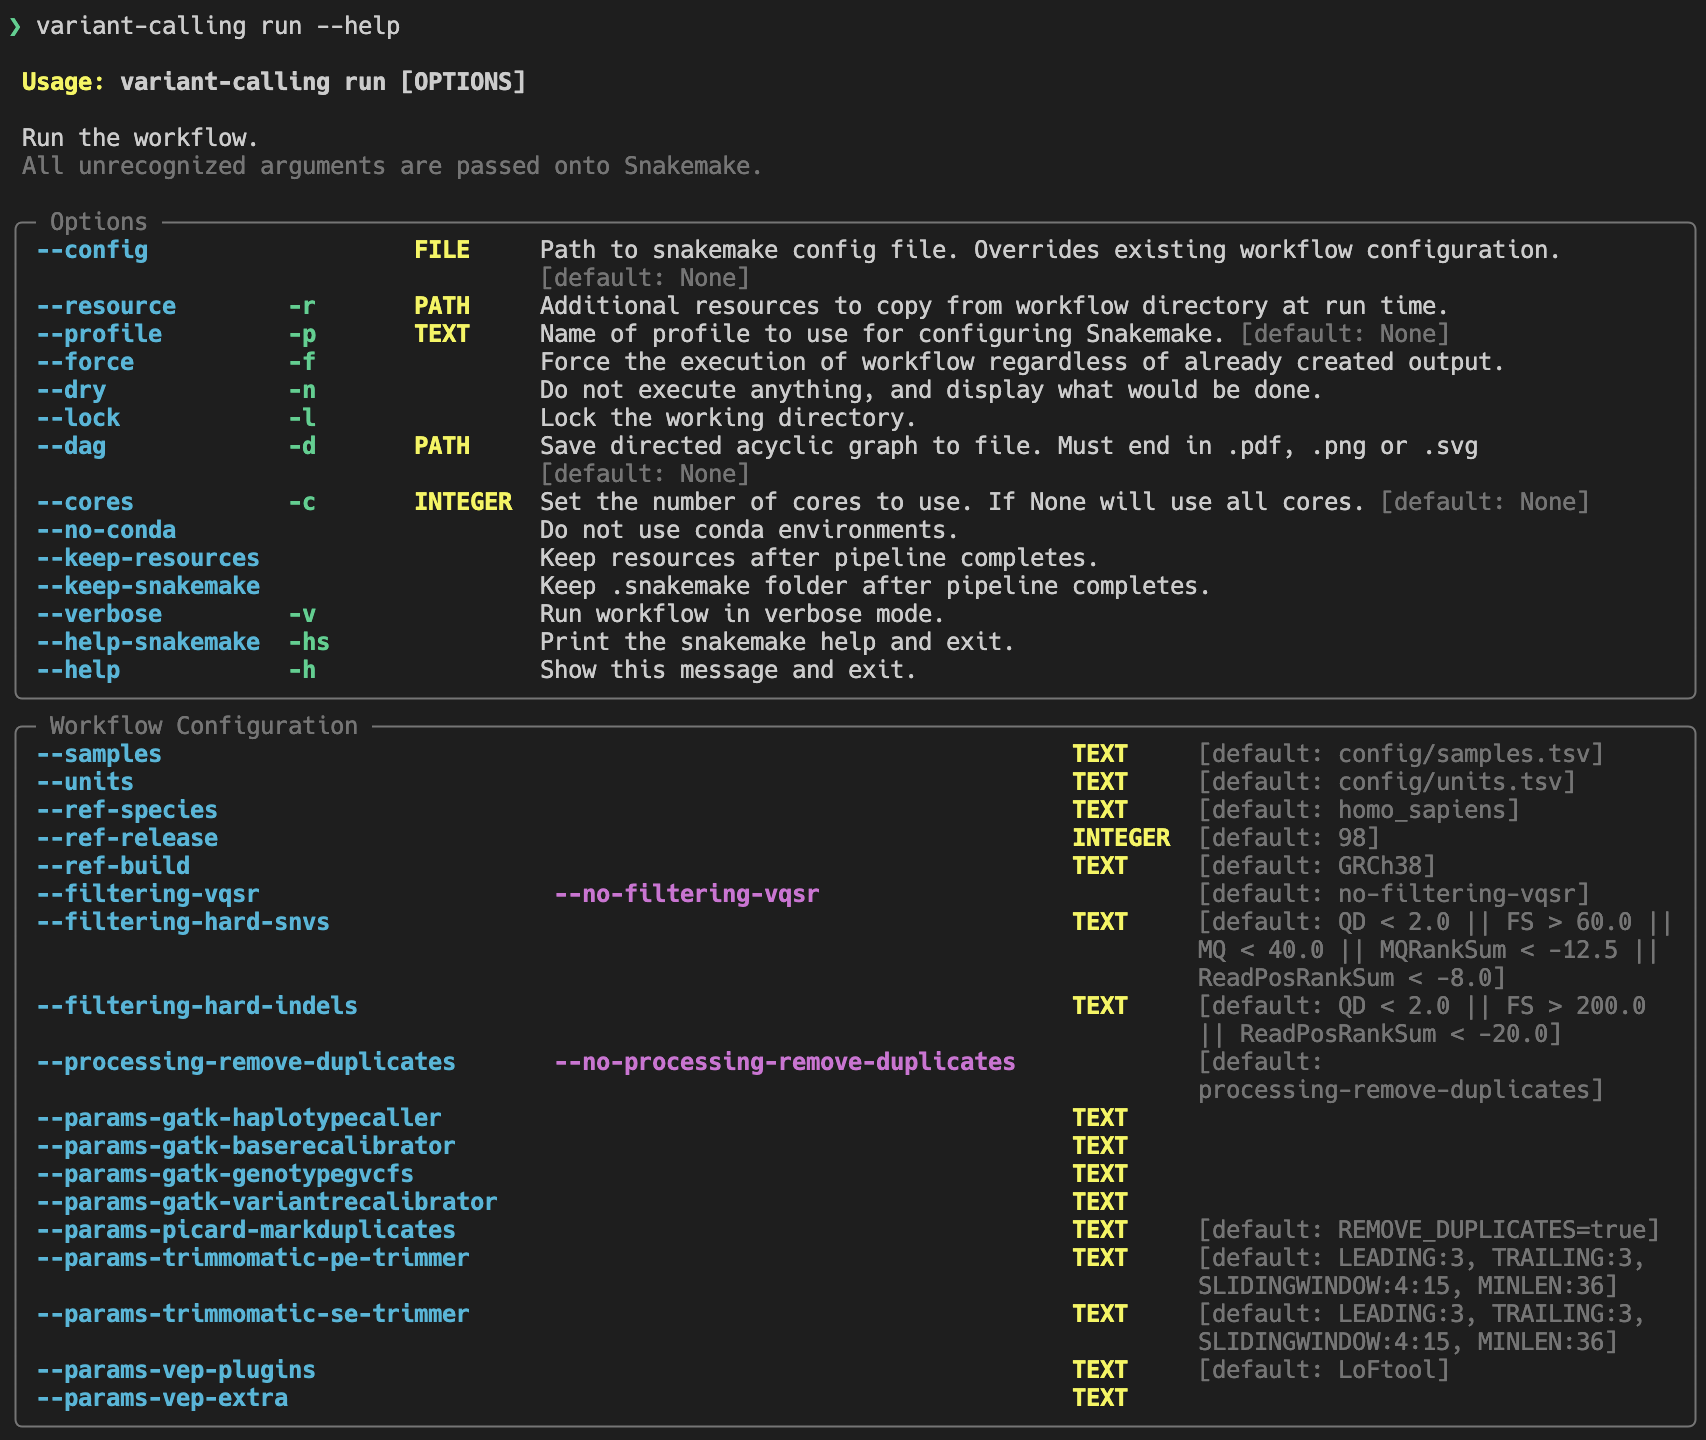Select the --dry option text
This screenshot has width=1706, height=1440.
(71, 390)
